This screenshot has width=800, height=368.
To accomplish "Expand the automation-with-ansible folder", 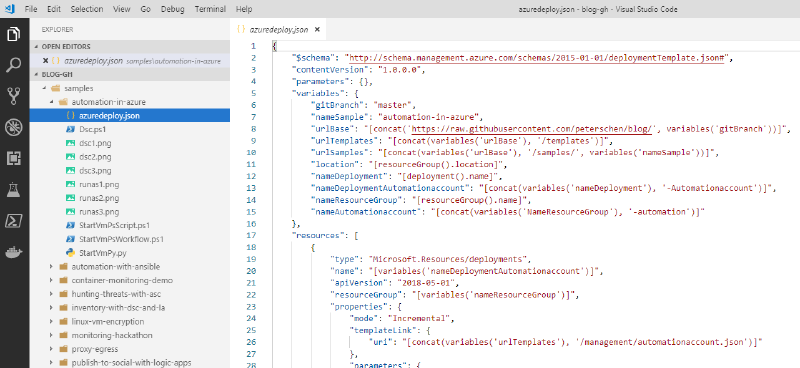I will click(x=52, y=266).
